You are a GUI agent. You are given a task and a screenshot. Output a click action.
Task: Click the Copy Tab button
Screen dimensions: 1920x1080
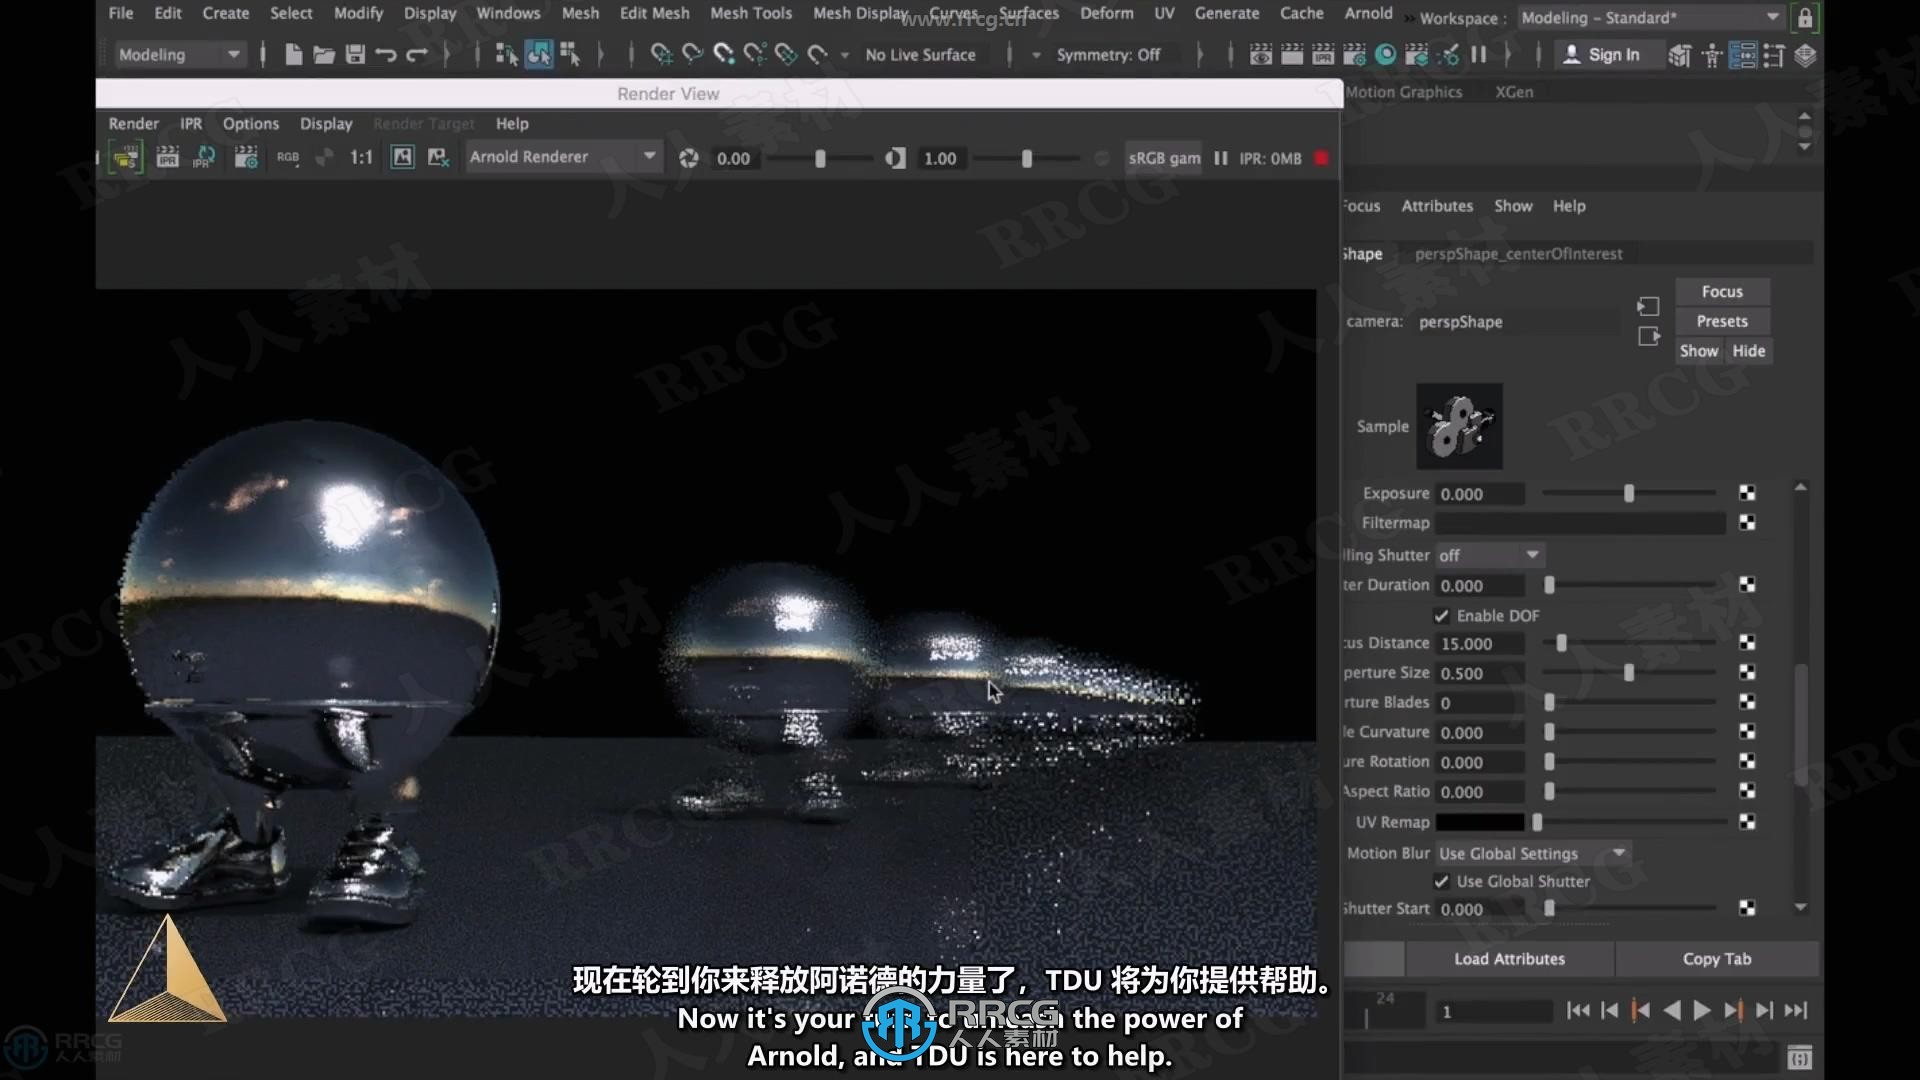[x=1717, y=958]
